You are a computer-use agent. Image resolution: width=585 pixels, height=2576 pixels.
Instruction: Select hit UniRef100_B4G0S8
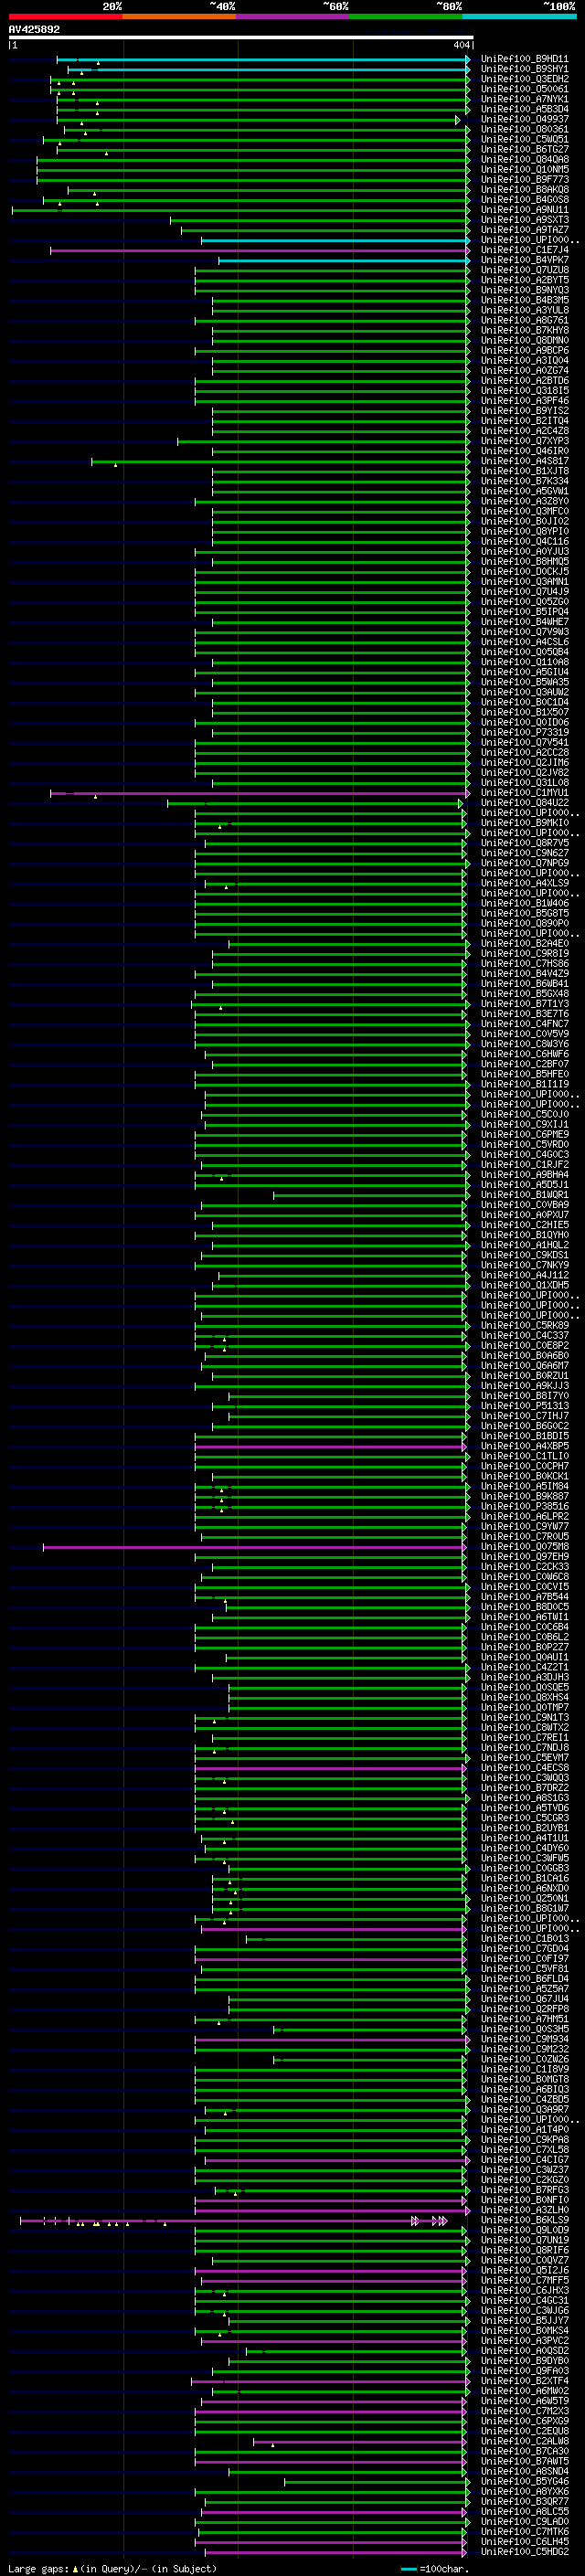point(525,200)
